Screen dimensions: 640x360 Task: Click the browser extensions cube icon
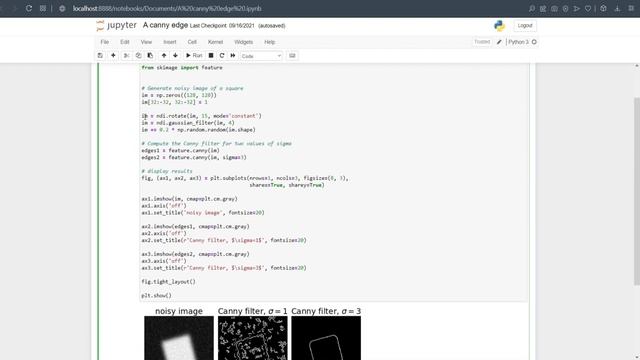coord(603,8)
